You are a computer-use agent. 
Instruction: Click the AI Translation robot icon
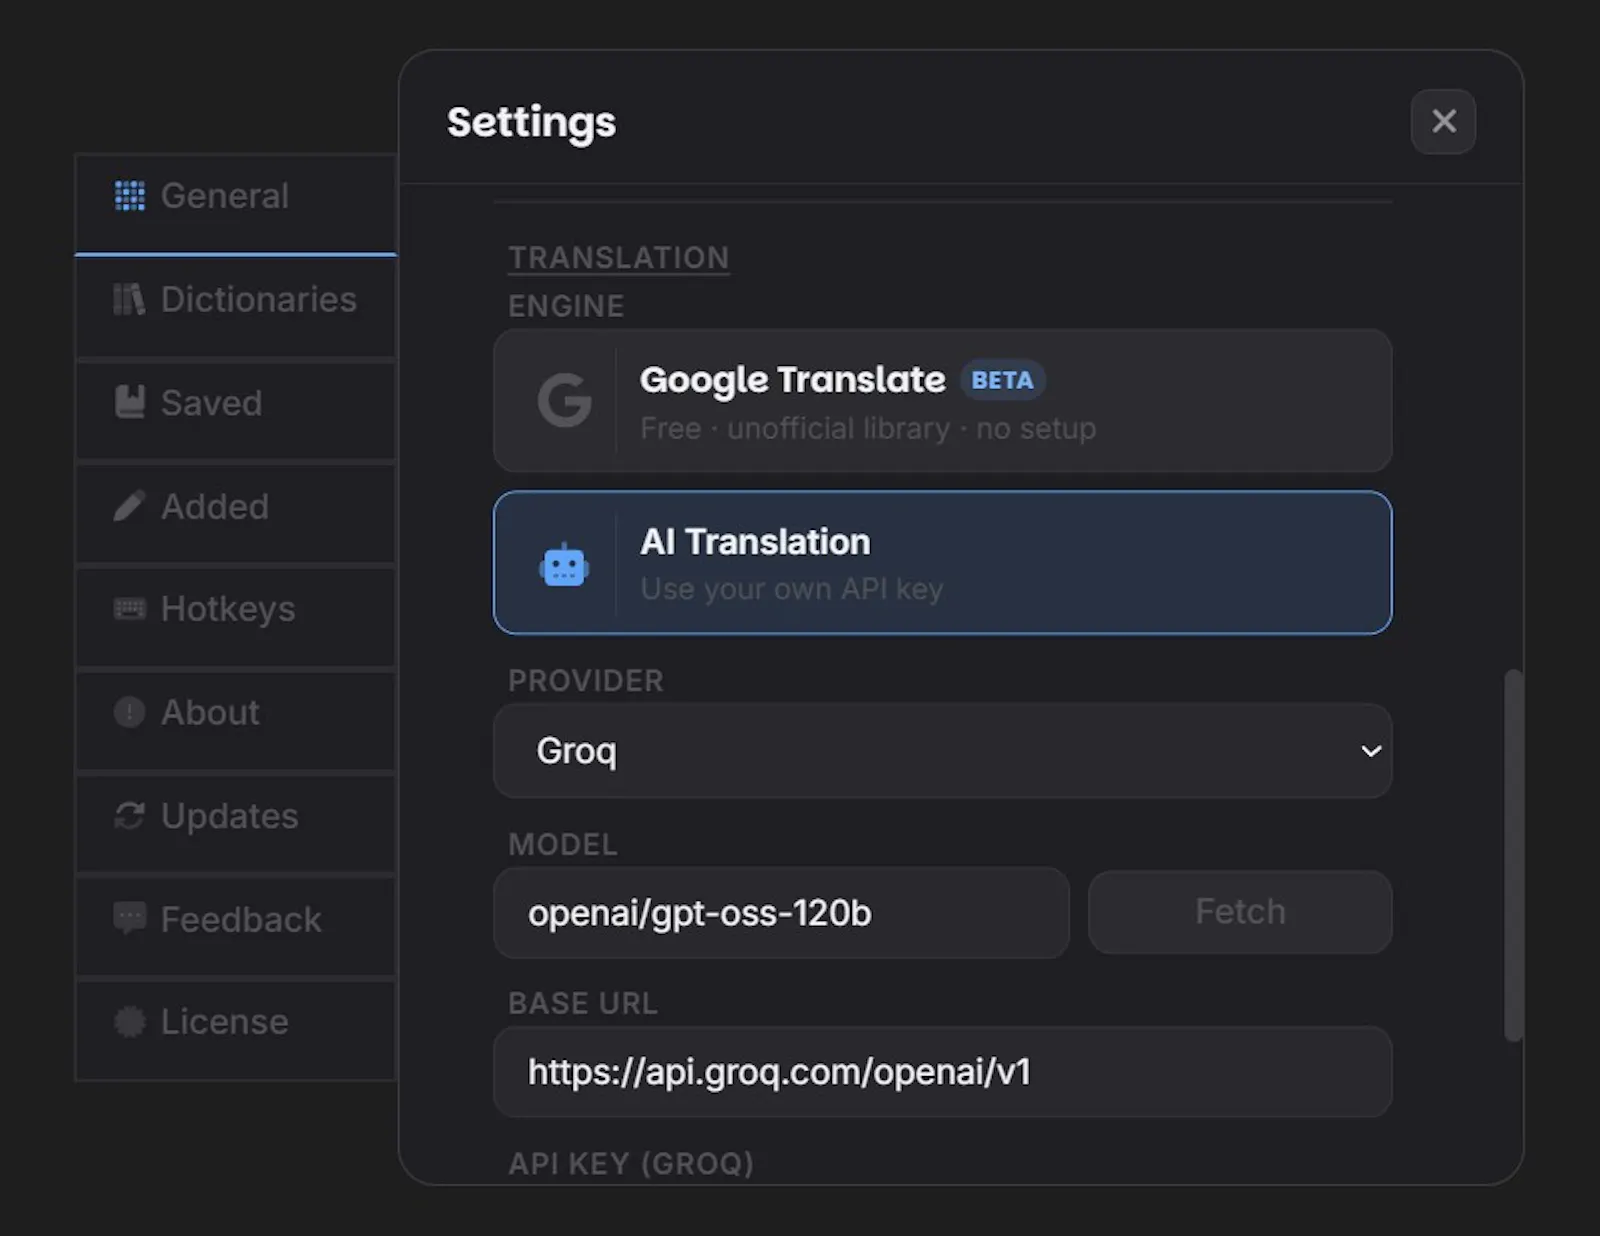(564, 566)
